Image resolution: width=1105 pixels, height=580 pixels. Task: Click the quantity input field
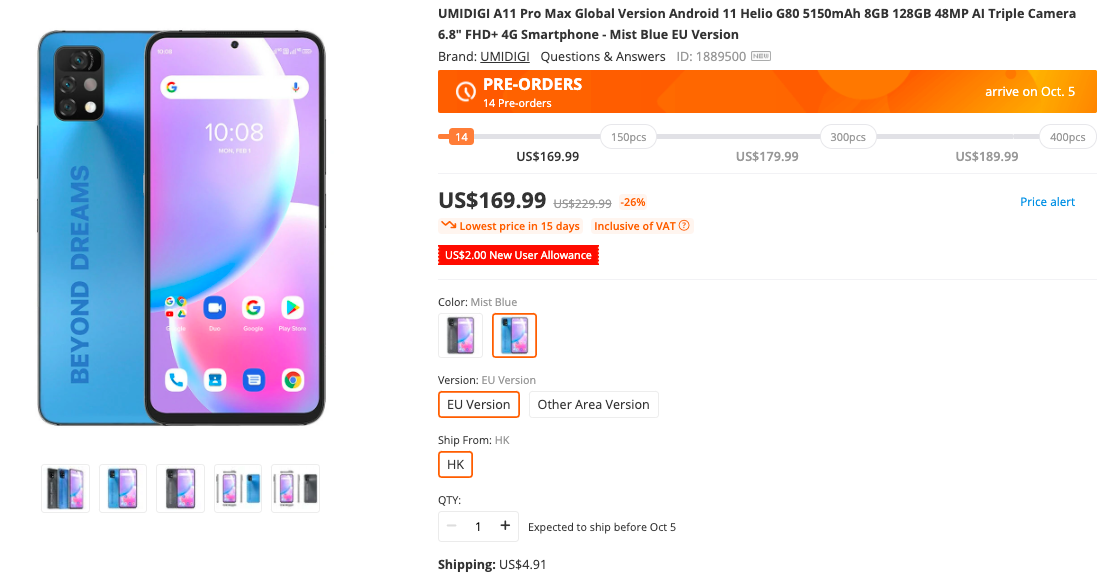point(478,526)
